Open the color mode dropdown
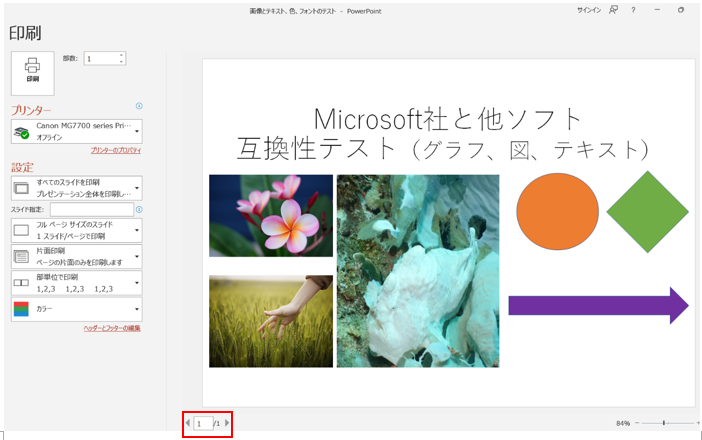 76,309
